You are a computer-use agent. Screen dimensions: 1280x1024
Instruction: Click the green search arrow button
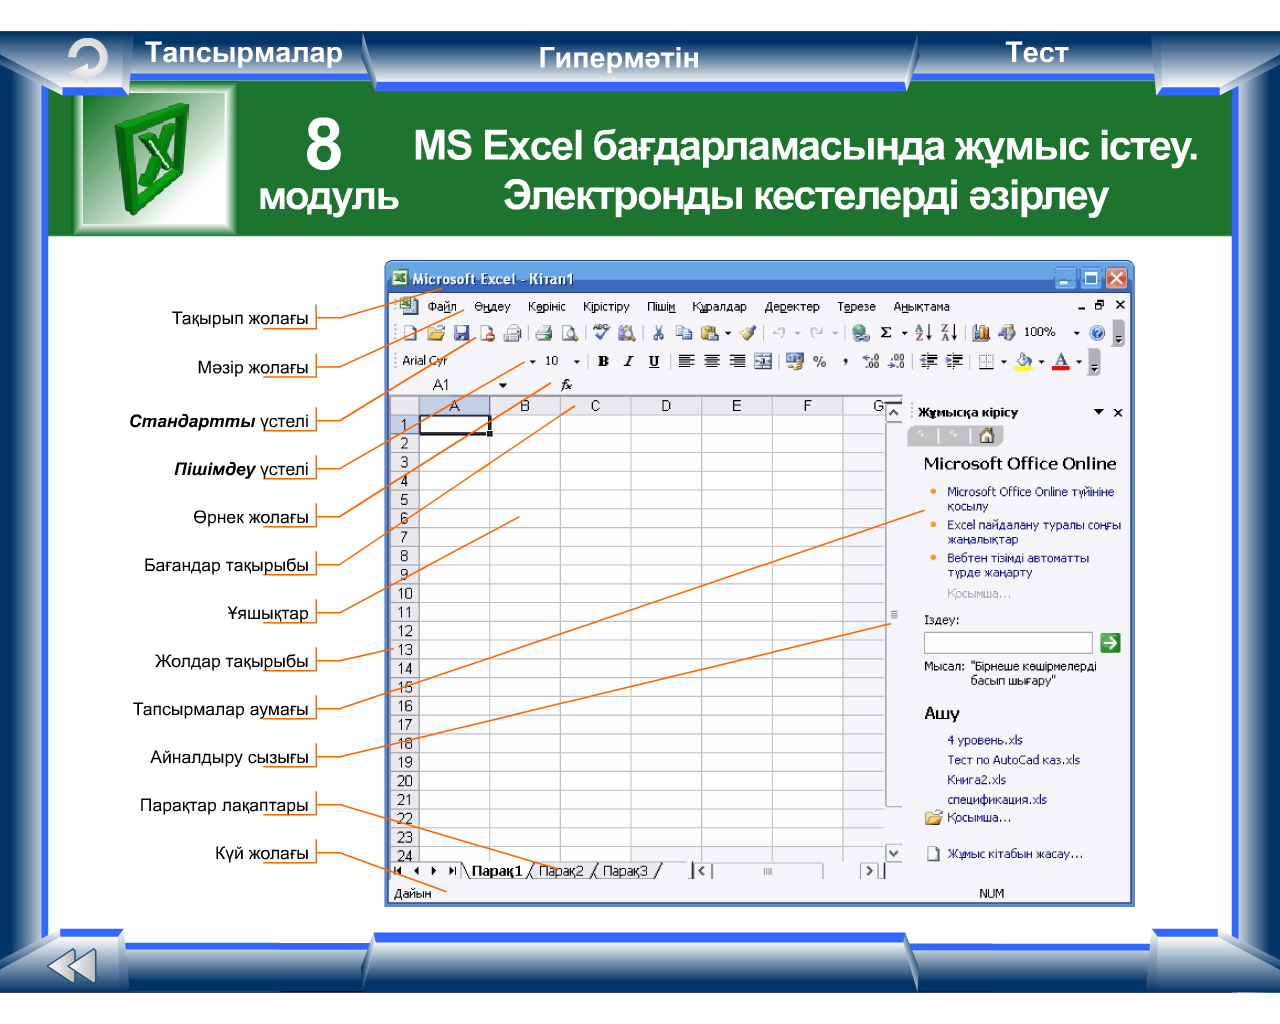[x=1110, y=643]
